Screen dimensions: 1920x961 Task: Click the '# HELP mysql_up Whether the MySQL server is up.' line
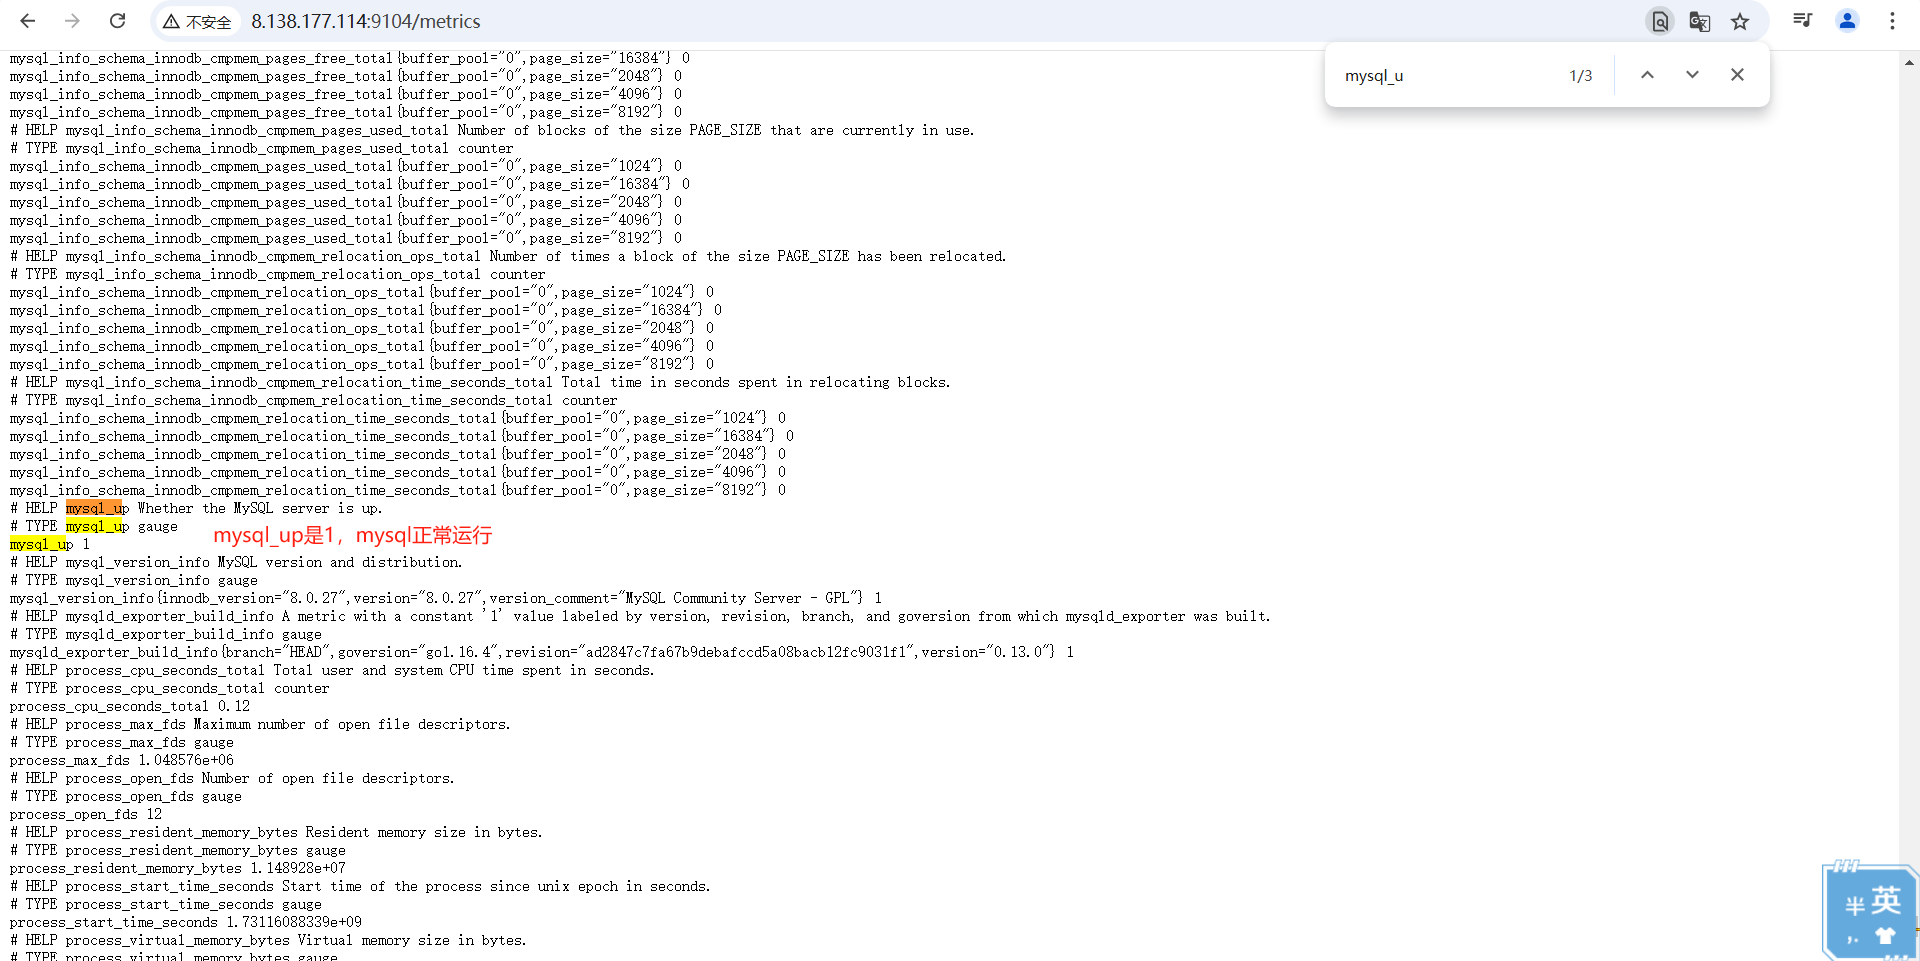click(196, 509)
